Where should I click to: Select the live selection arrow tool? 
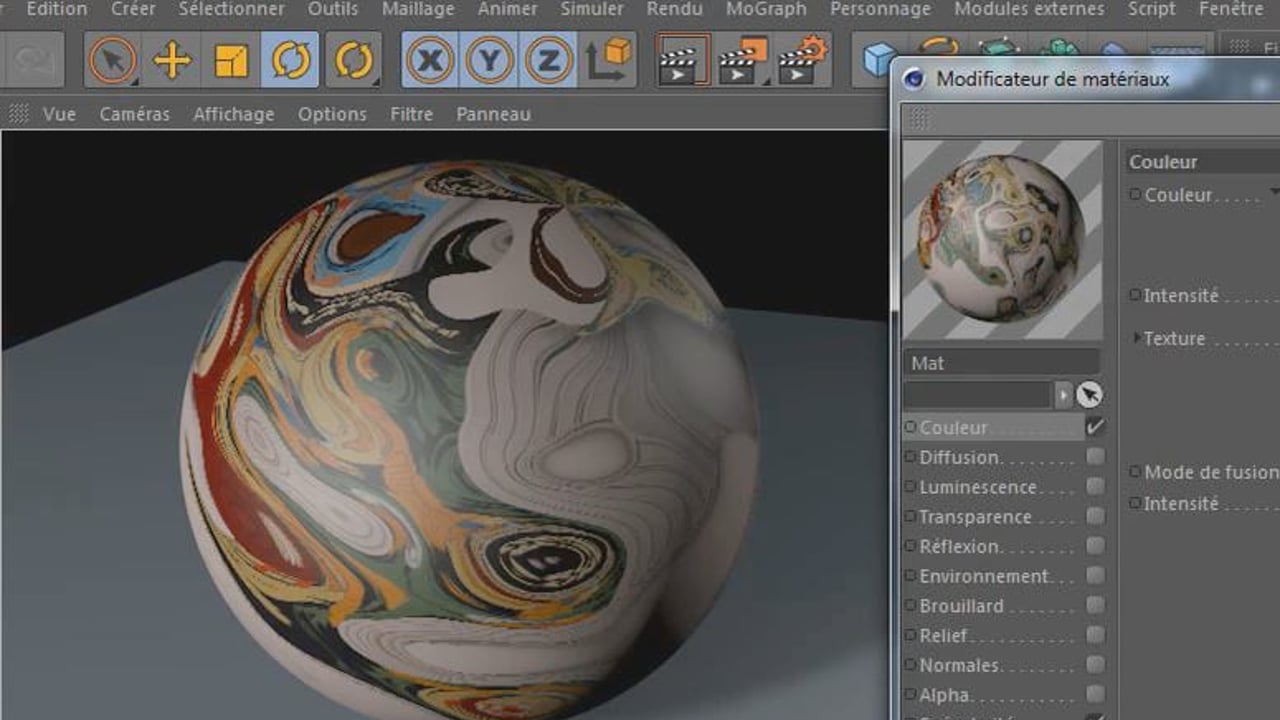[112, 61]
